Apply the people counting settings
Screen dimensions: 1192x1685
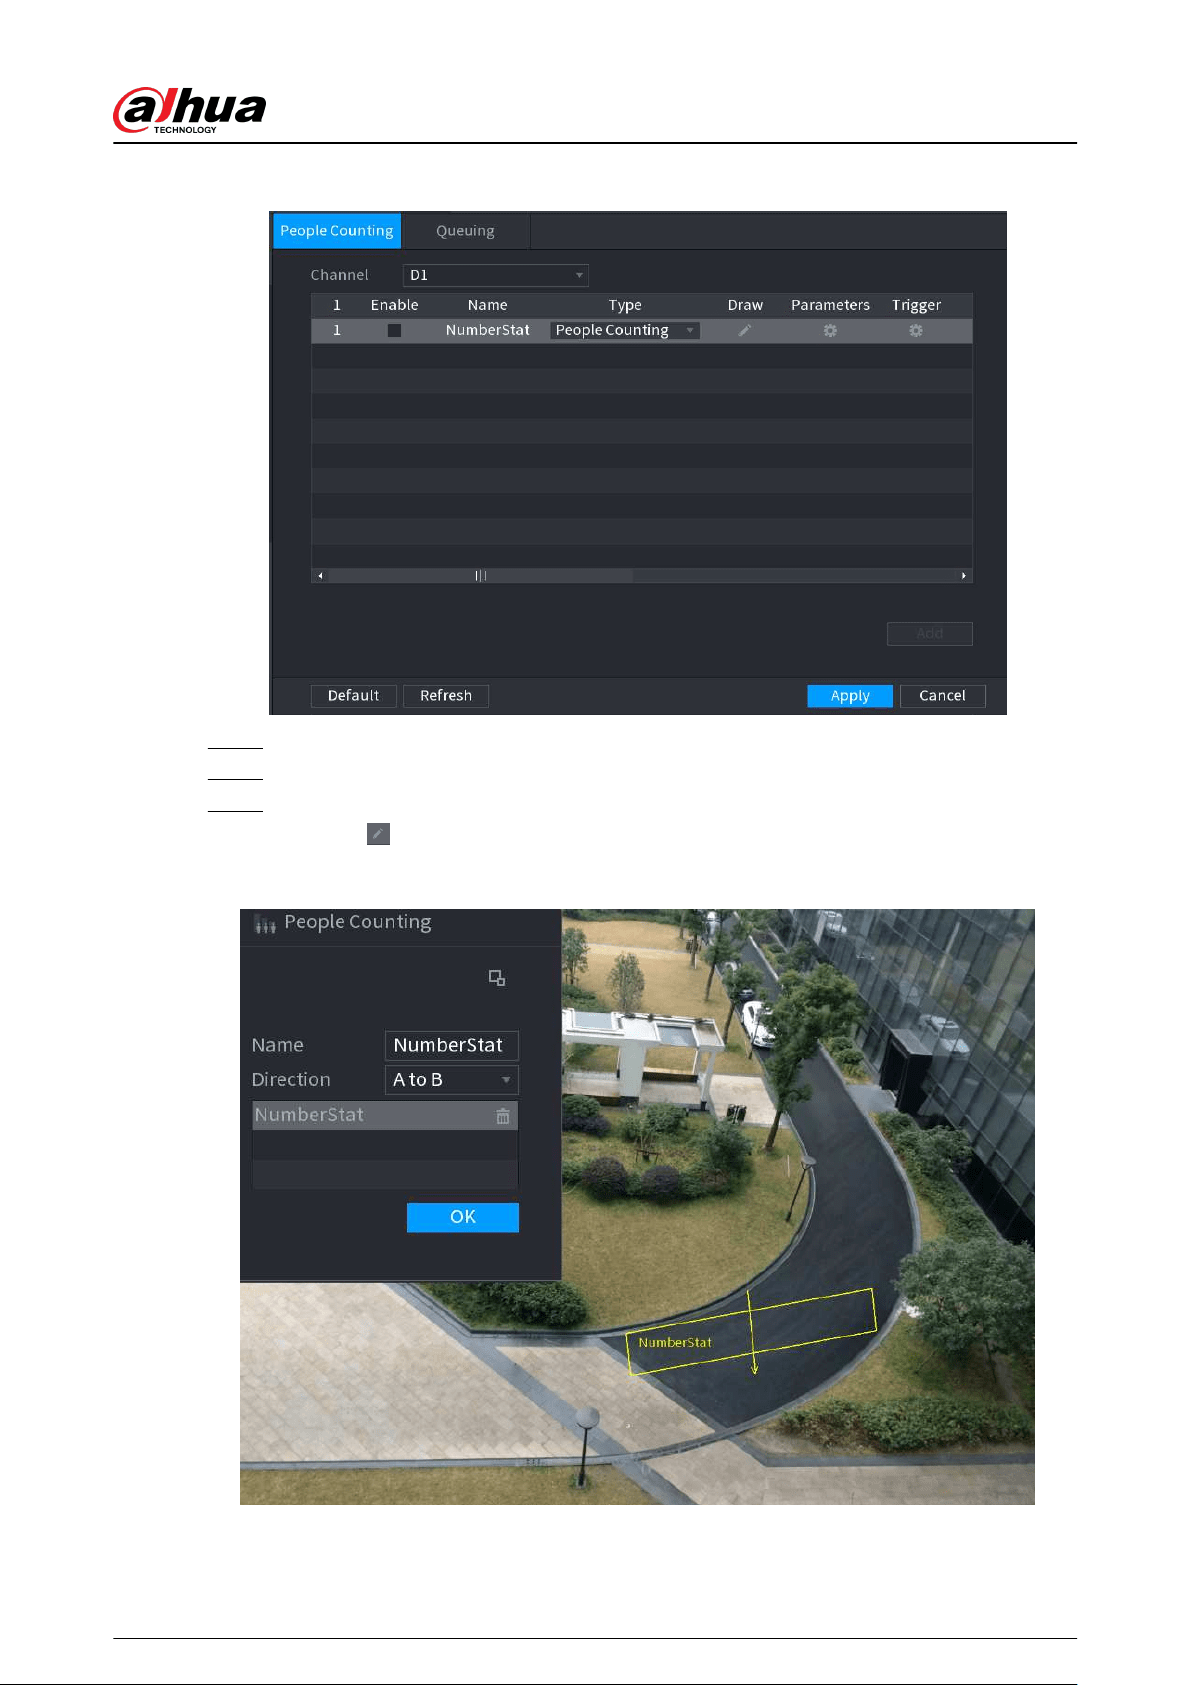pos(850,696)
